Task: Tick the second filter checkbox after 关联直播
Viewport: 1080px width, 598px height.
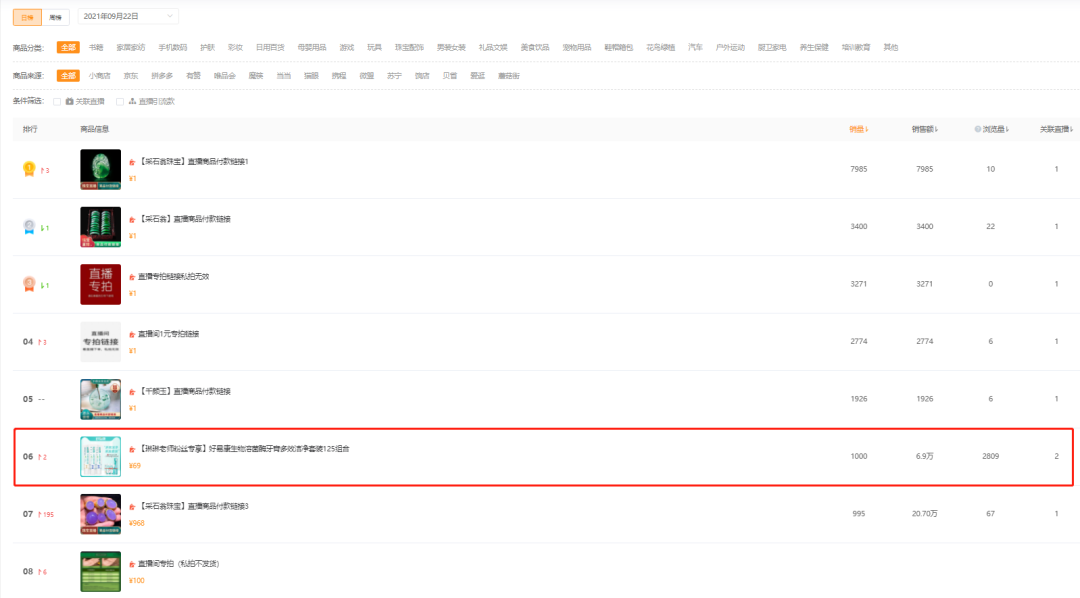Action: tap(120, 101)
